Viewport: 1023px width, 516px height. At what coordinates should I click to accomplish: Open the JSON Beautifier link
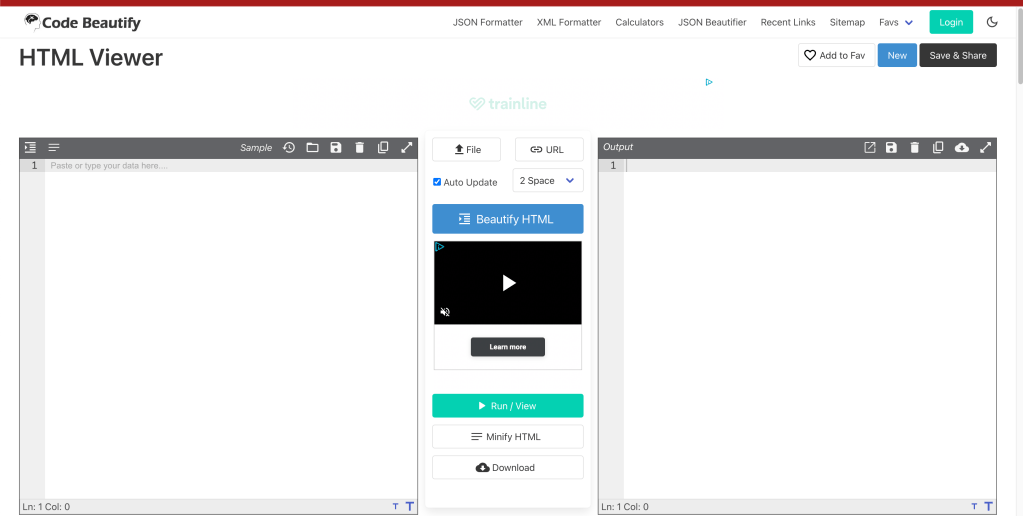[712, 22]
